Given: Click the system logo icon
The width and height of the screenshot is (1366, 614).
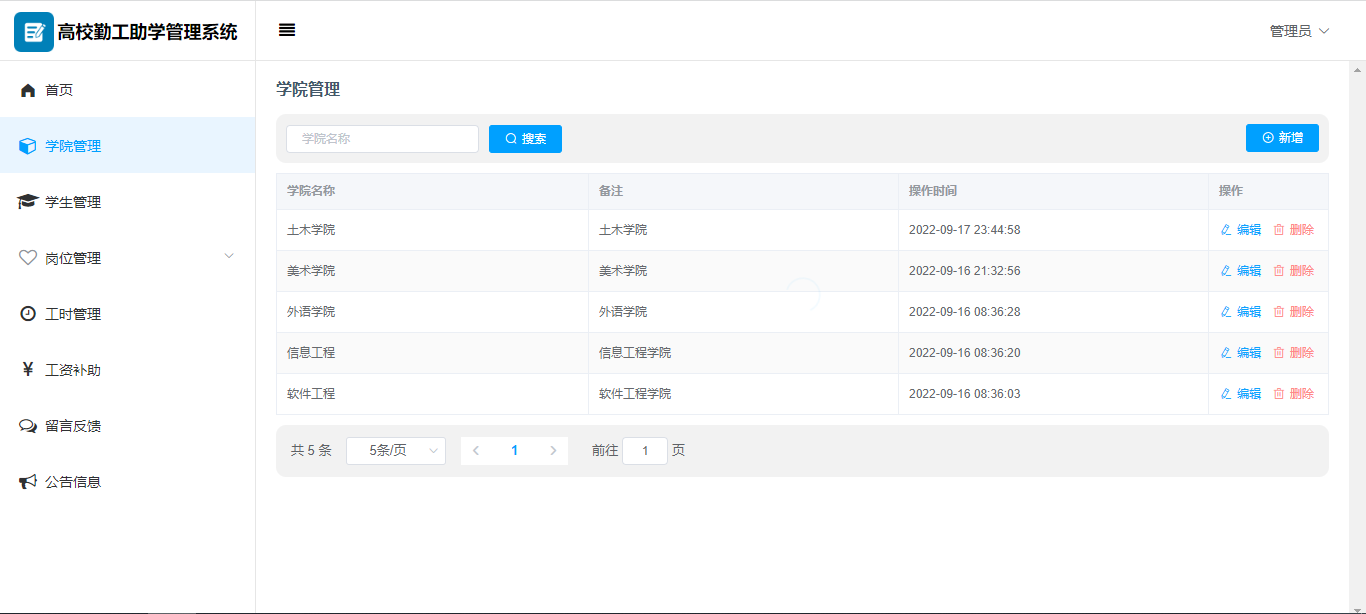Looking at the screenshot, I should tap(33, 32).
